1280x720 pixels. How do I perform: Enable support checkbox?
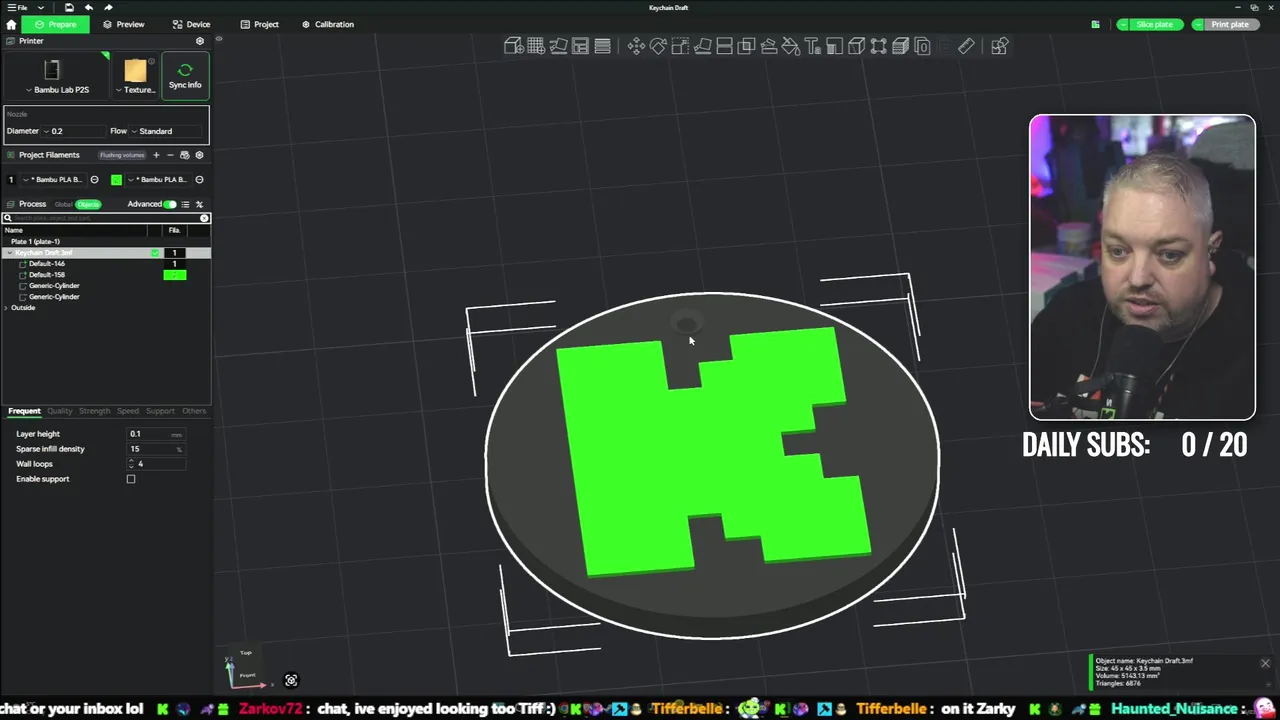(131, 479)
